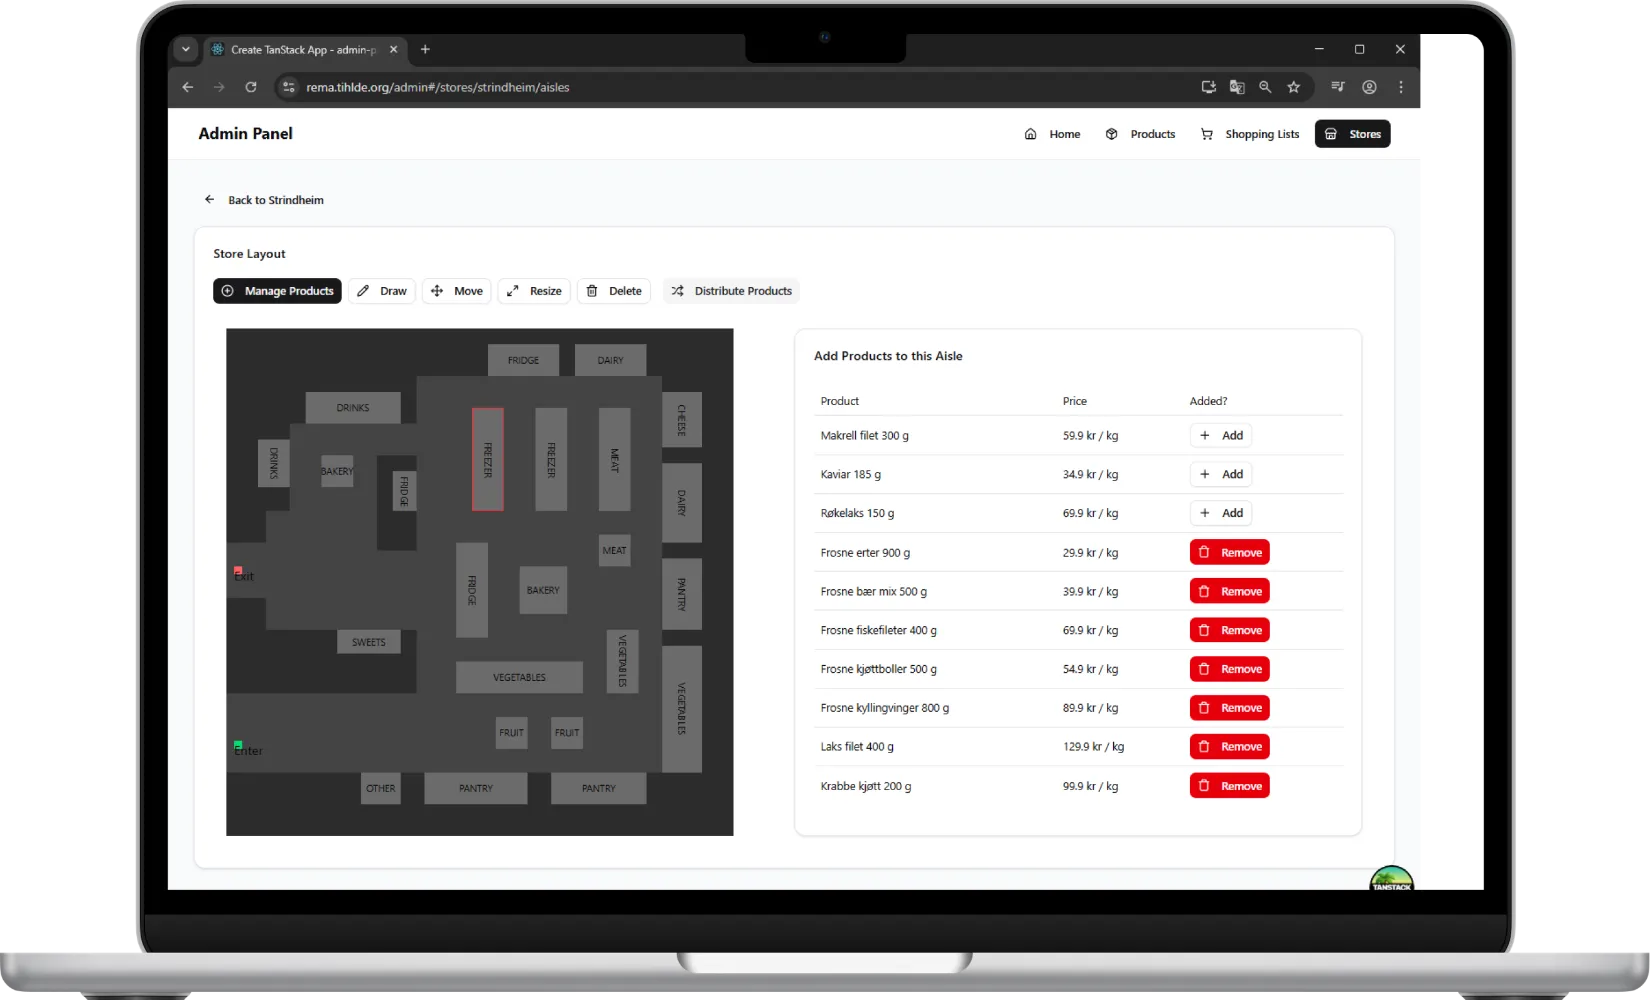Go back to Strindheim

[x=264, y=200]
